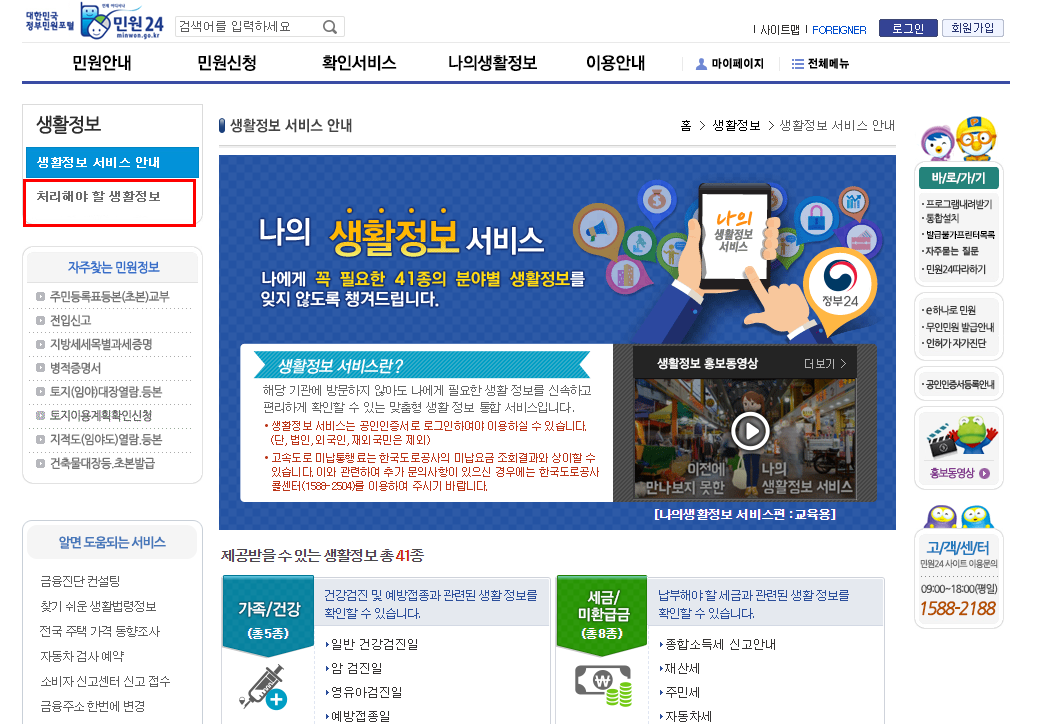Click the 가족/건강 syringe icon
1045x724 pixels.
click(x=263, y=687)
